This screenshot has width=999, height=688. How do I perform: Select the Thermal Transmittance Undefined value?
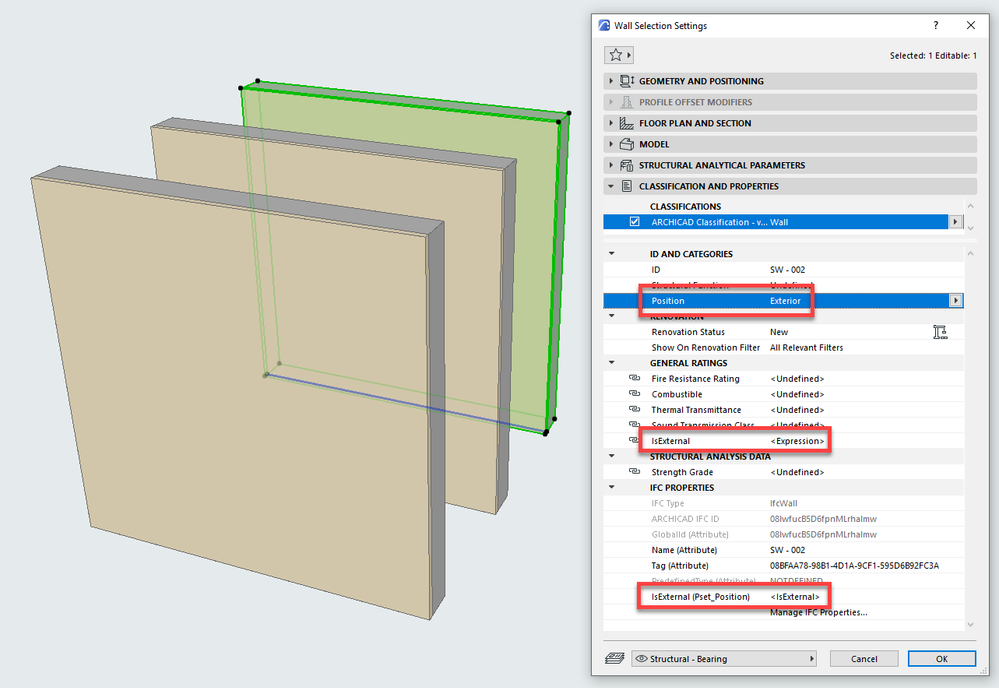[x=797, y=410]
